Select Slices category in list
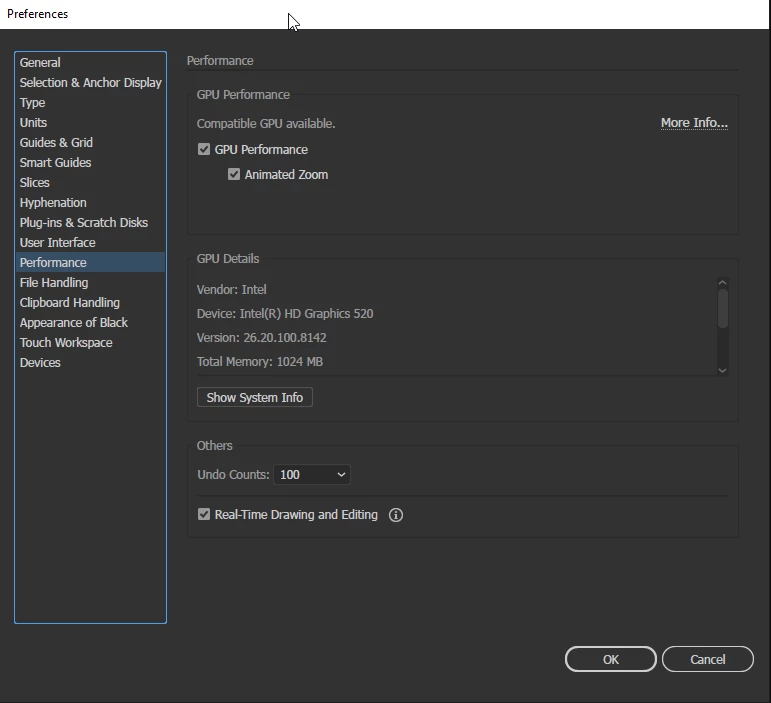The width and height of the screenshot is (771, 703). [x=90, y=182]
